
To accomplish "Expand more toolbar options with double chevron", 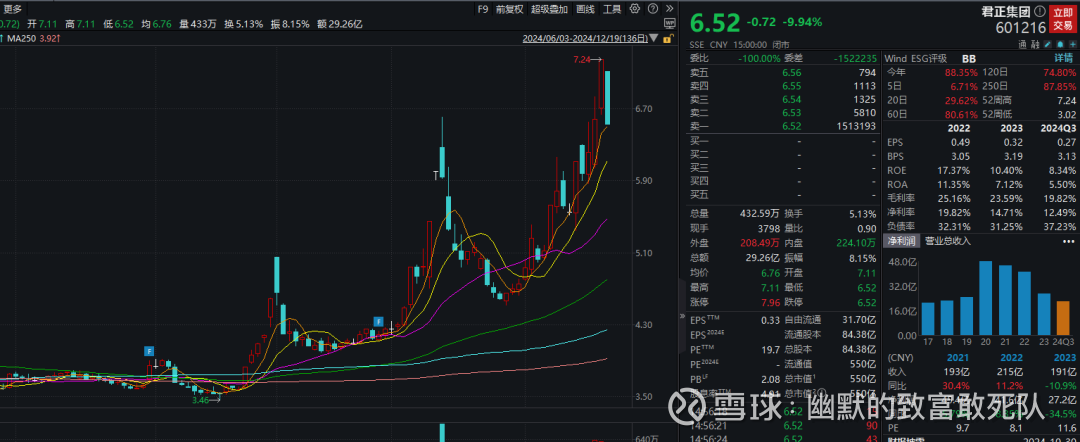I will click(x=669, y=8).
